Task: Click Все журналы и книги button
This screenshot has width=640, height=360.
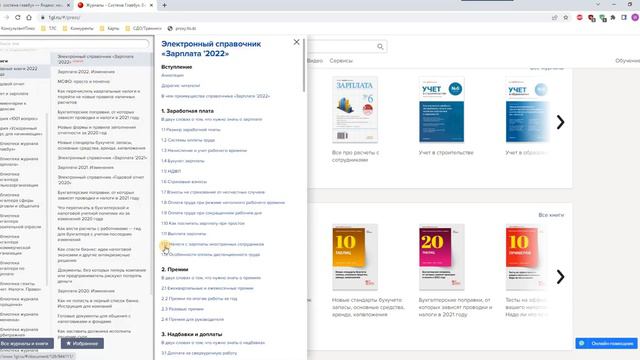Action: point(26,343)
